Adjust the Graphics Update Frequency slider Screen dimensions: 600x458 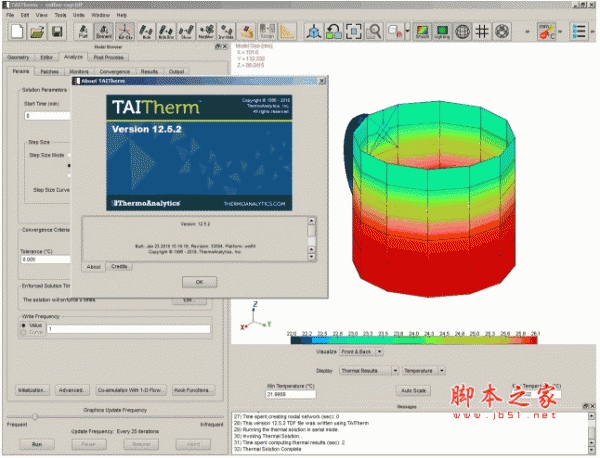tap(36, 416)
